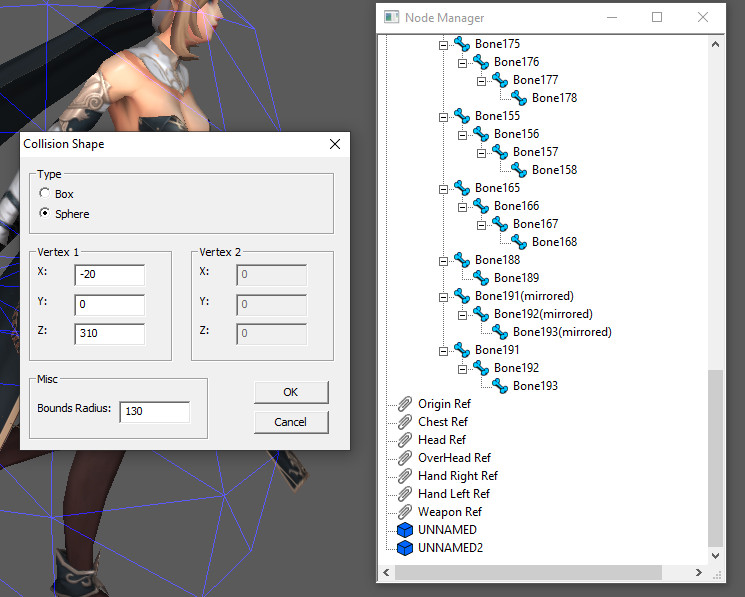Select the Bone157 label in tree
Viewport: 745px width, 597px height.
535,152
